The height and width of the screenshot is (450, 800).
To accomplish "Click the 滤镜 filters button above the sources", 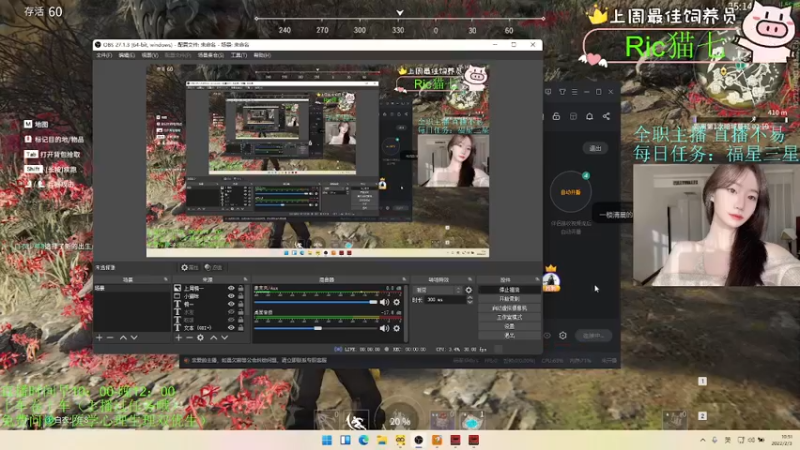I will coord(215,267).
